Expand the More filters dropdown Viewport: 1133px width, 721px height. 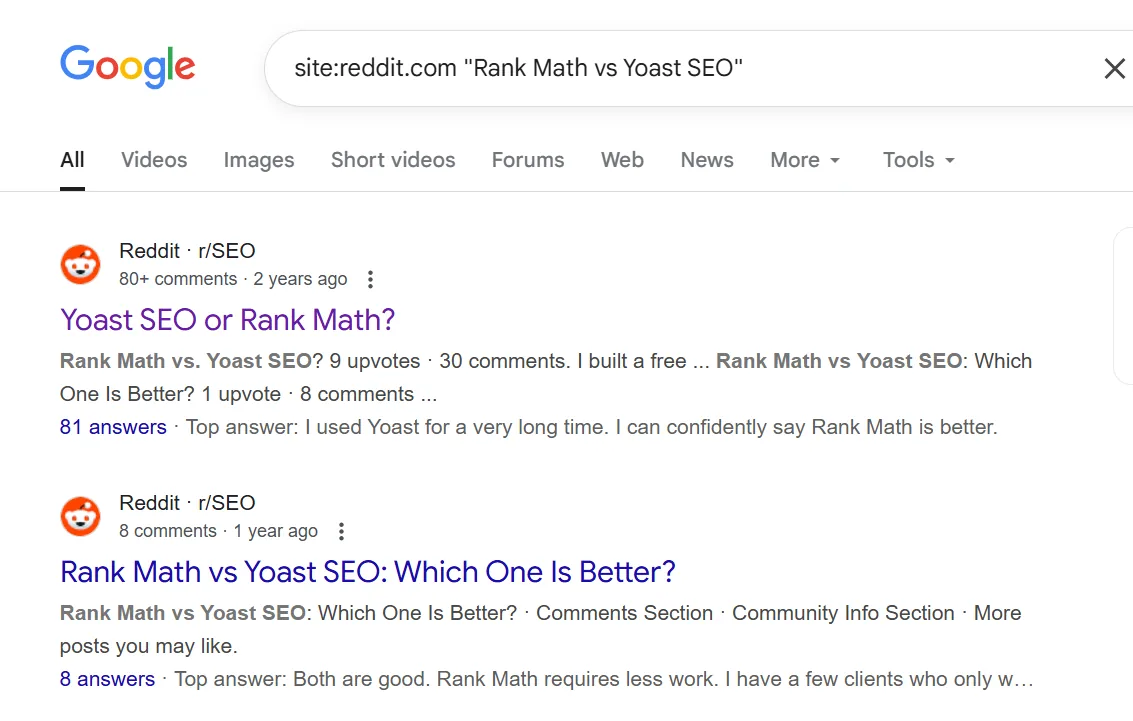point(804,160)
